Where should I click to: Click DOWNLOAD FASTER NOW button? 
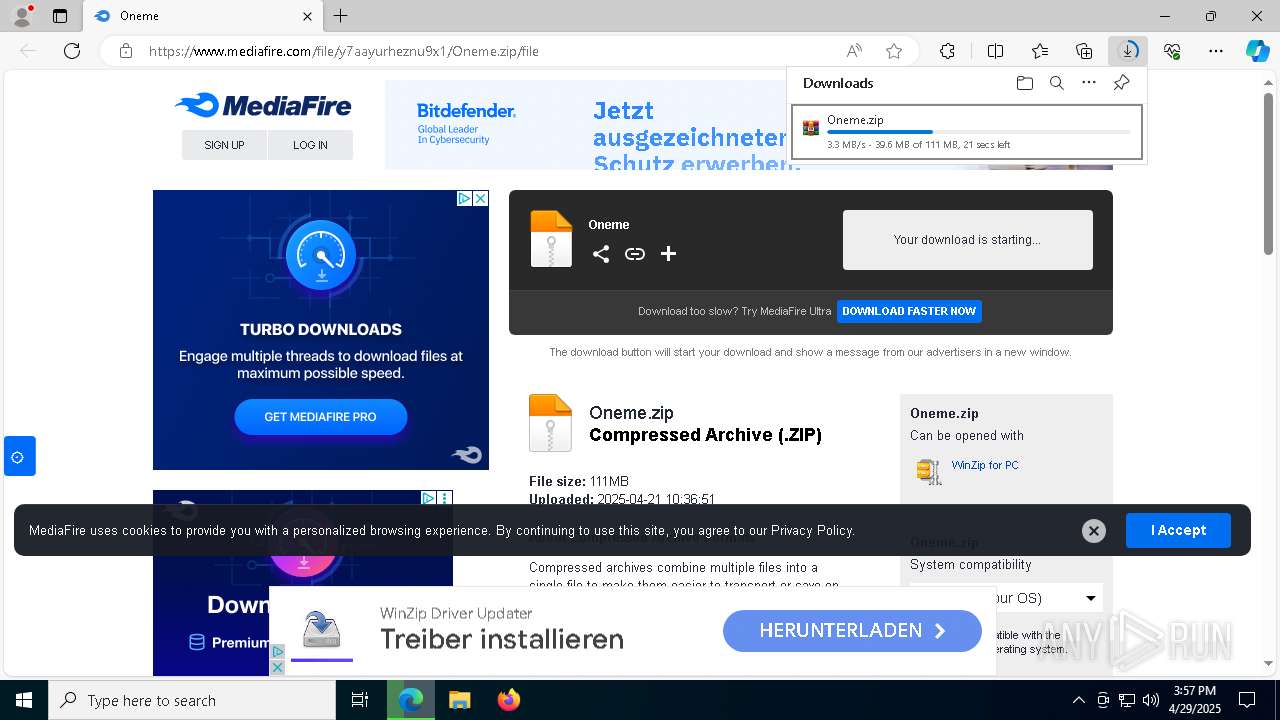pos(909,311)
